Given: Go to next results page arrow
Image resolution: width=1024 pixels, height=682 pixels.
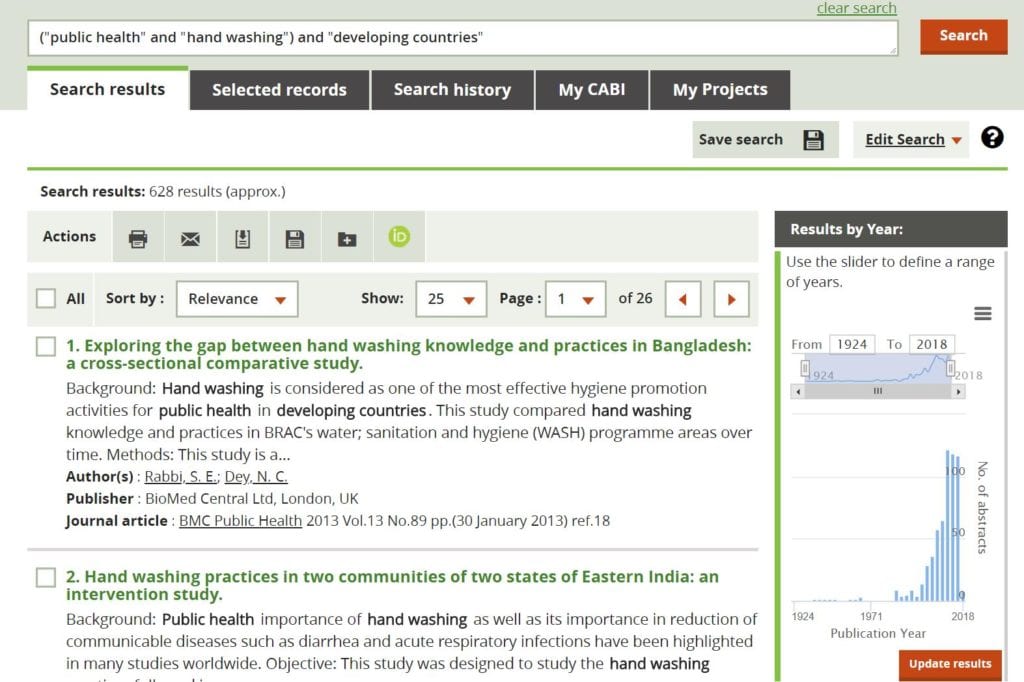Looking at the screenshot, I should pos(732,299).
